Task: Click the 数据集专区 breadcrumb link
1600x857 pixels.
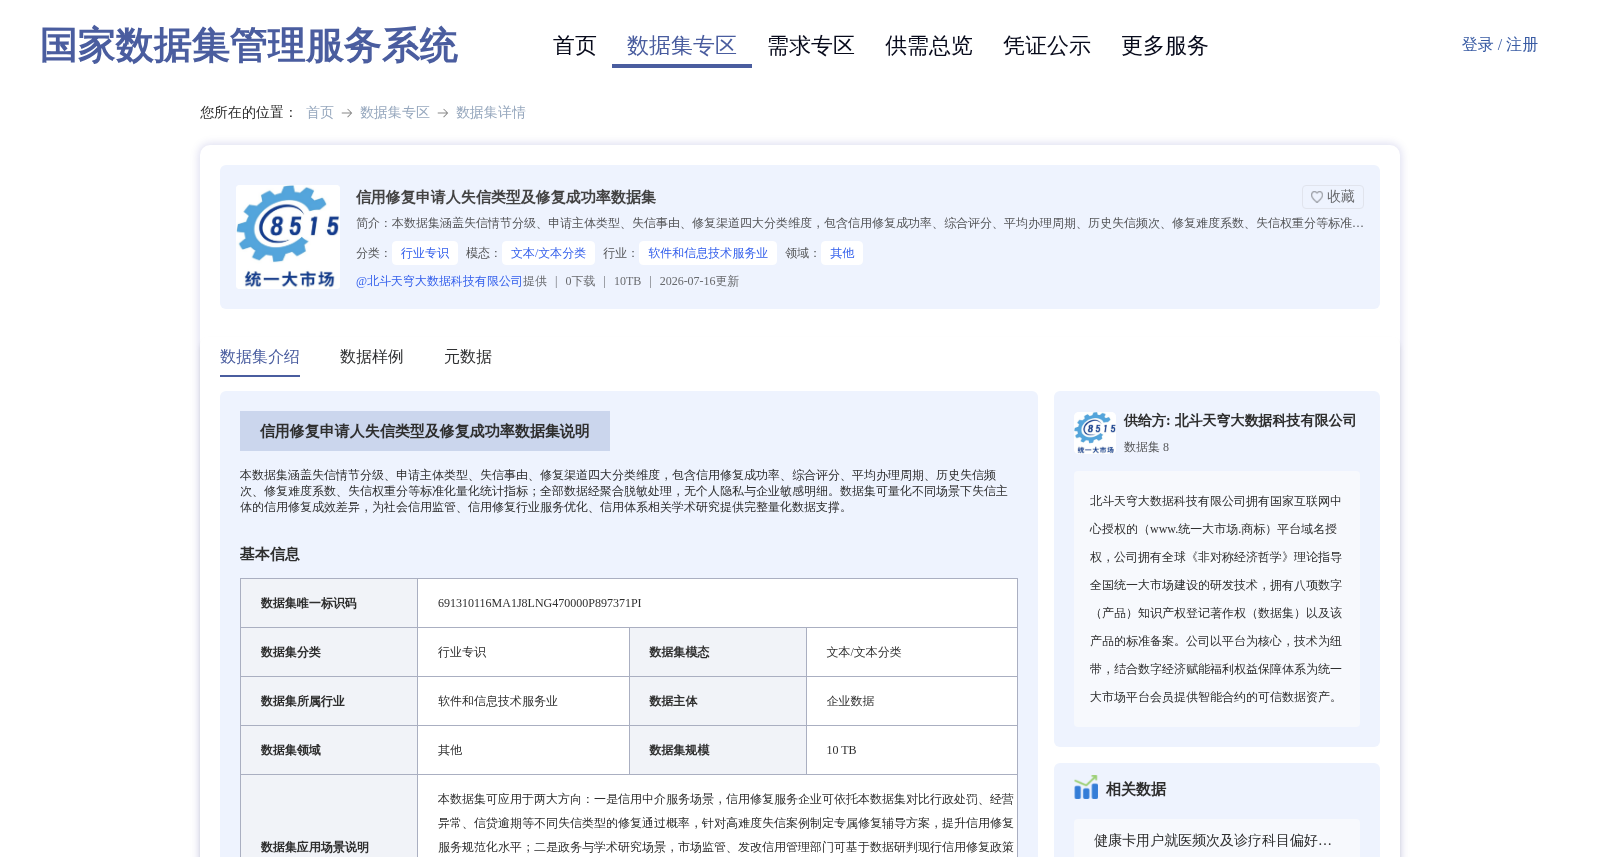Action: (395, 113)
